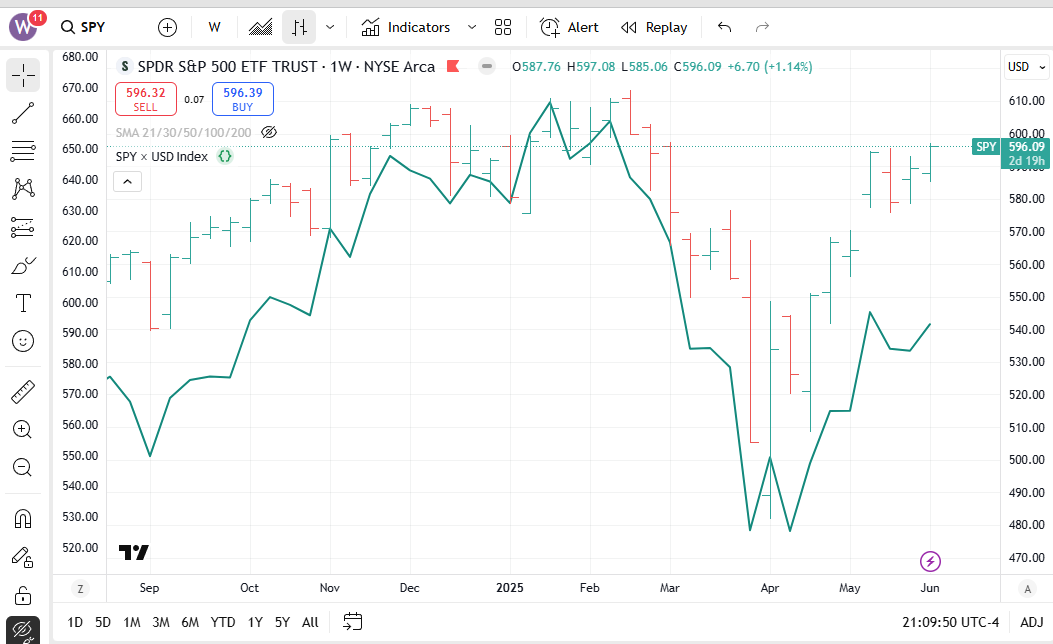This screenshot has height=644, width=1053.
Task: Click the SPY price label on scale
Action: click(x=986, y=146)
